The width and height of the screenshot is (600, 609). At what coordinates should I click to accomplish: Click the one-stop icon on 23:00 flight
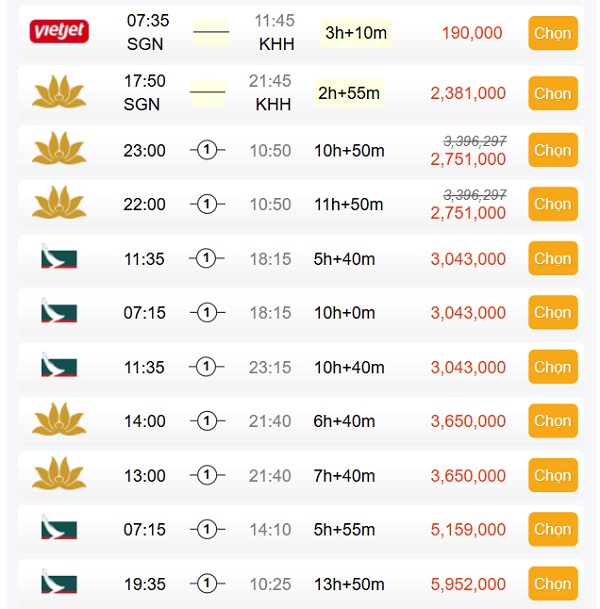[207, 150]
